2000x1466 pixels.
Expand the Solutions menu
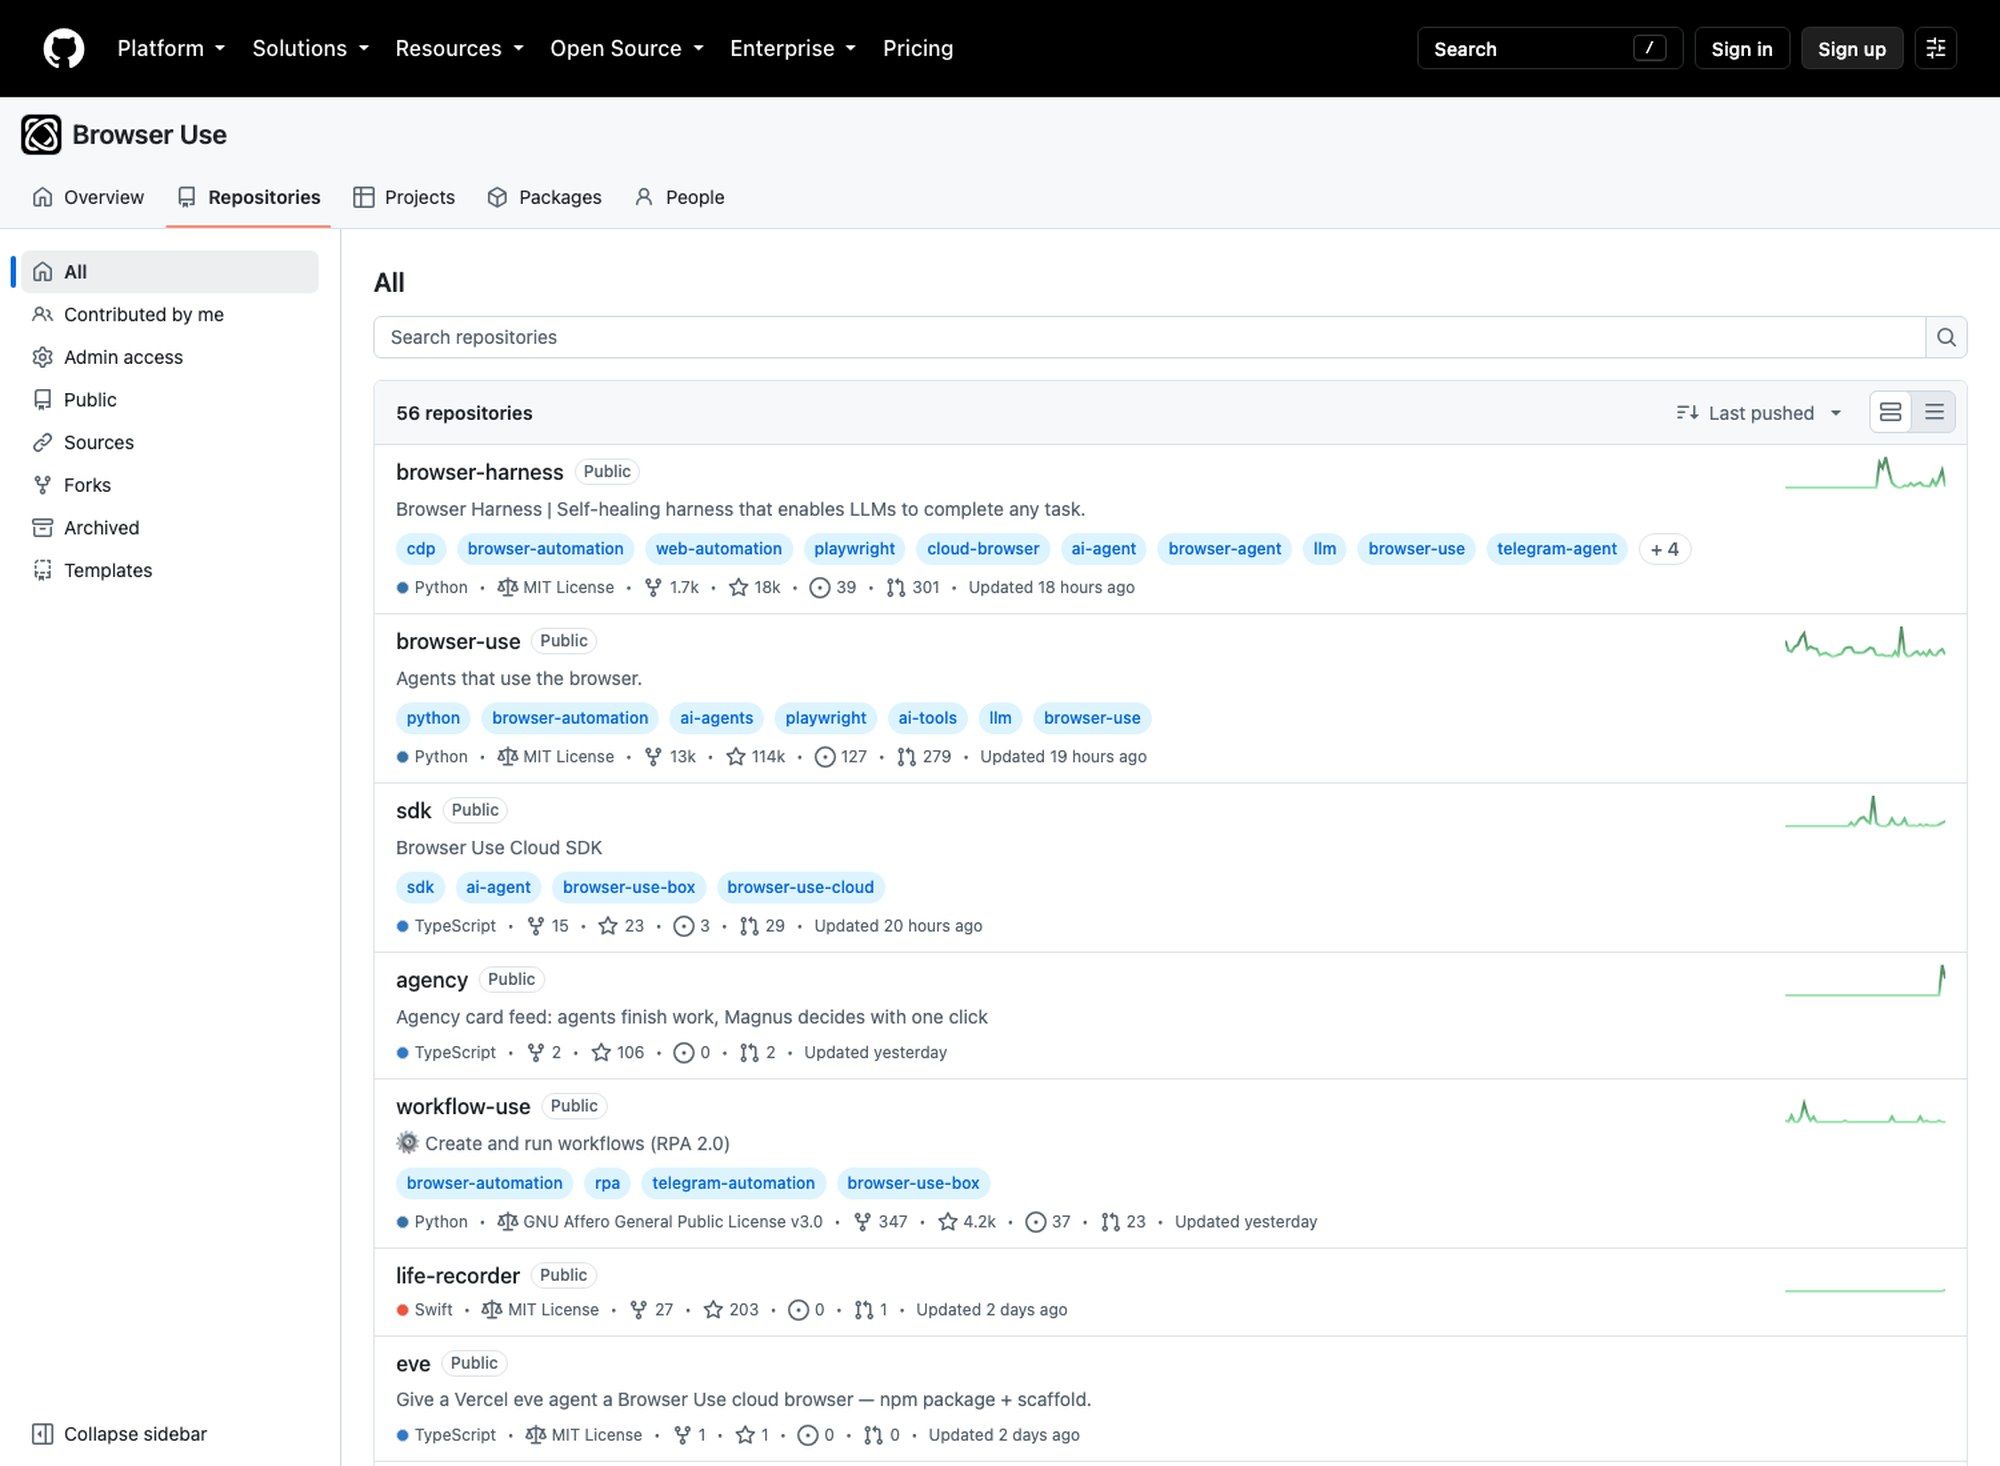[x=310, y=48]
